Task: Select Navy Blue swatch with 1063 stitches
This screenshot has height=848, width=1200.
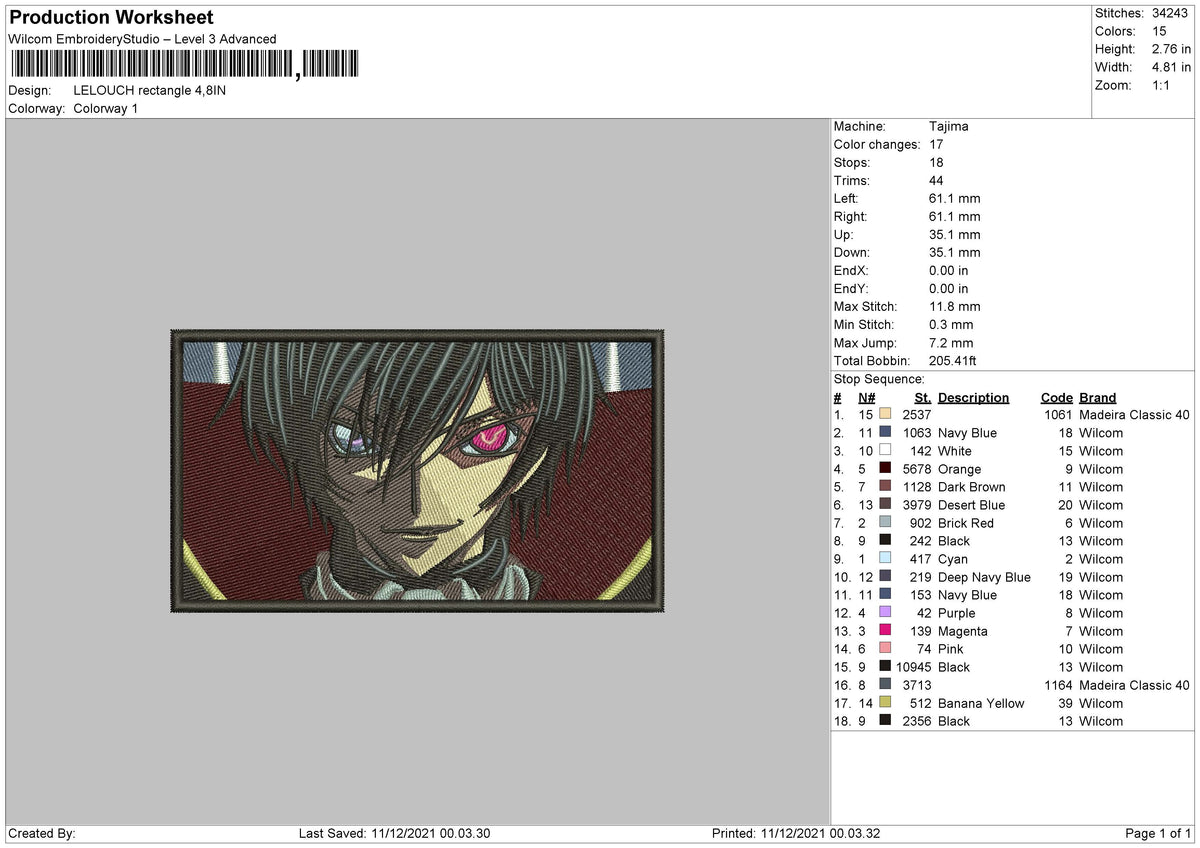Action: [885, 433]
